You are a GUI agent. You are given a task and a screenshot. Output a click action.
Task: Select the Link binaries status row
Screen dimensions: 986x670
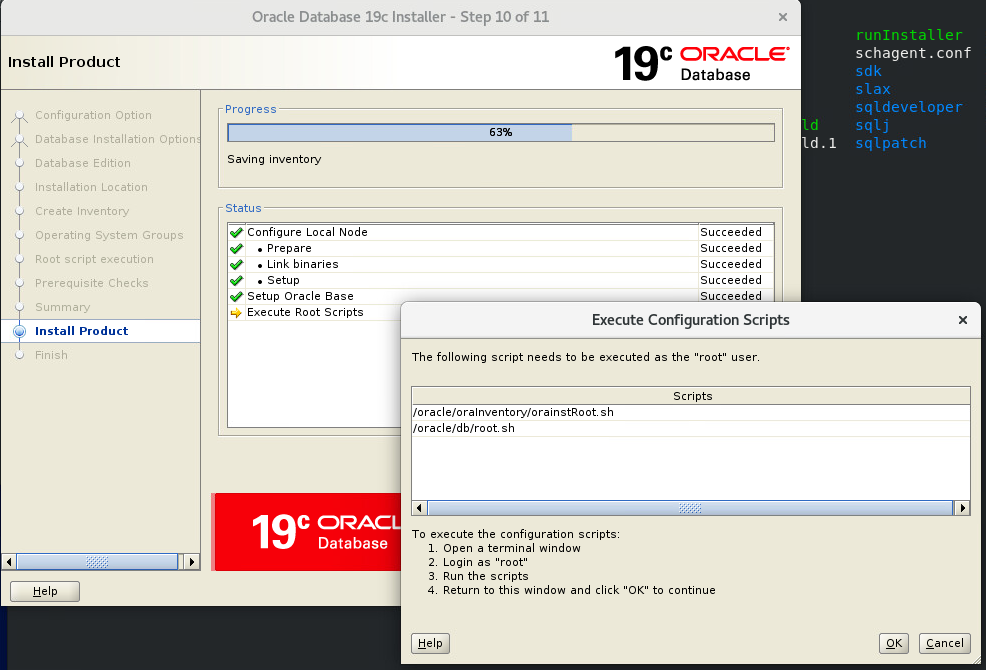click(501, 264)
